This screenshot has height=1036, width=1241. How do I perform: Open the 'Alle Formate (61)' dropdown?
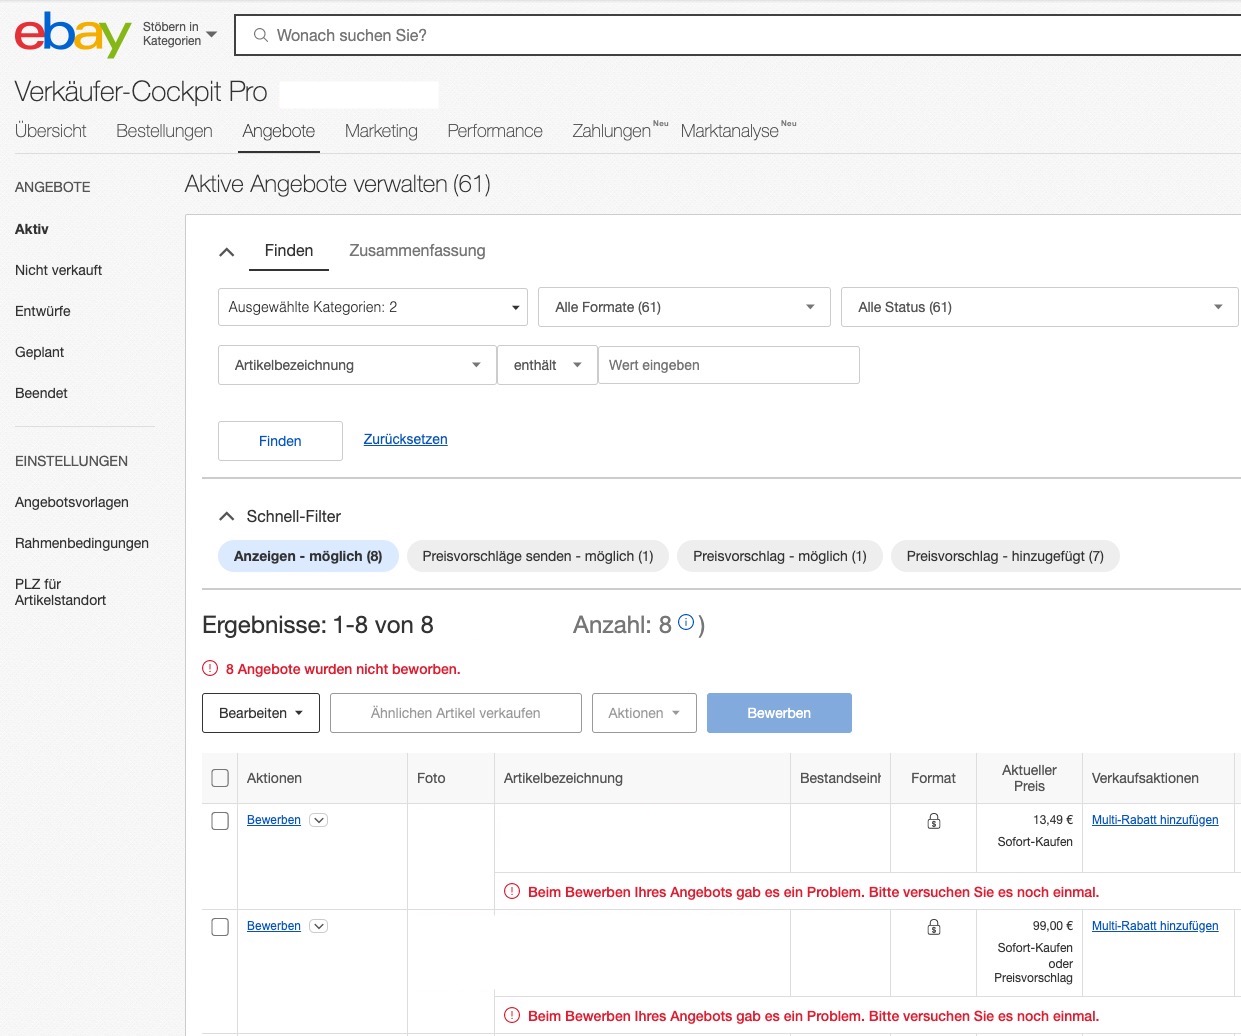pyautogui.click(x=685, y=307)
